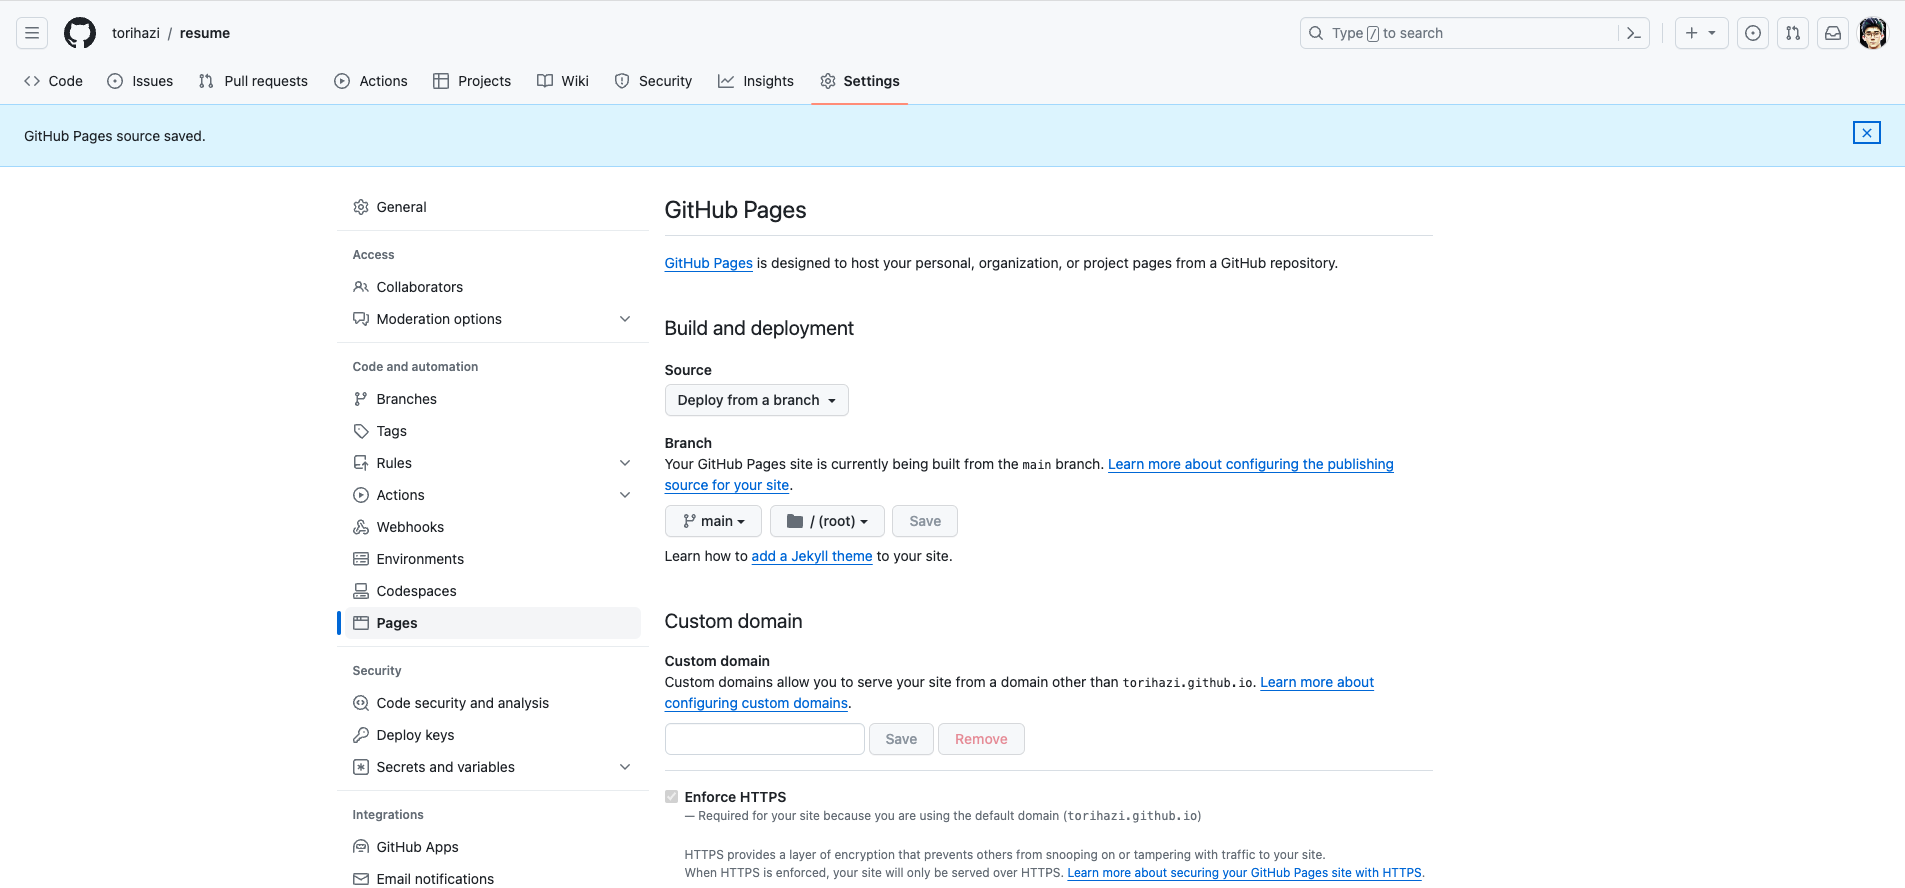Expand the Rules section chevron
This screenshot has height=888, width=1905.
coord(625,463)
